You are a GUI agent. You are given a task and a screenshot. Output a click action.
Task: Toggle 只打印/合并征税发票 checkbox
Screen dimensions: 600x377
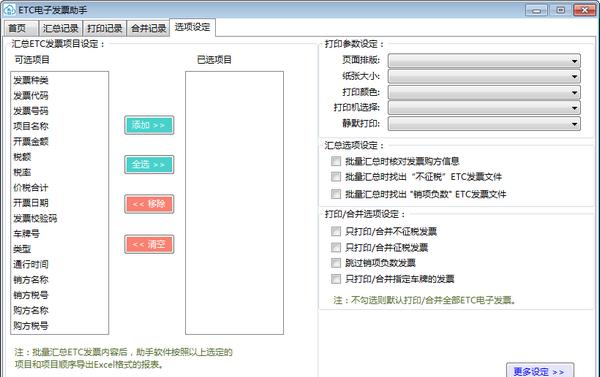coord(336,248)
